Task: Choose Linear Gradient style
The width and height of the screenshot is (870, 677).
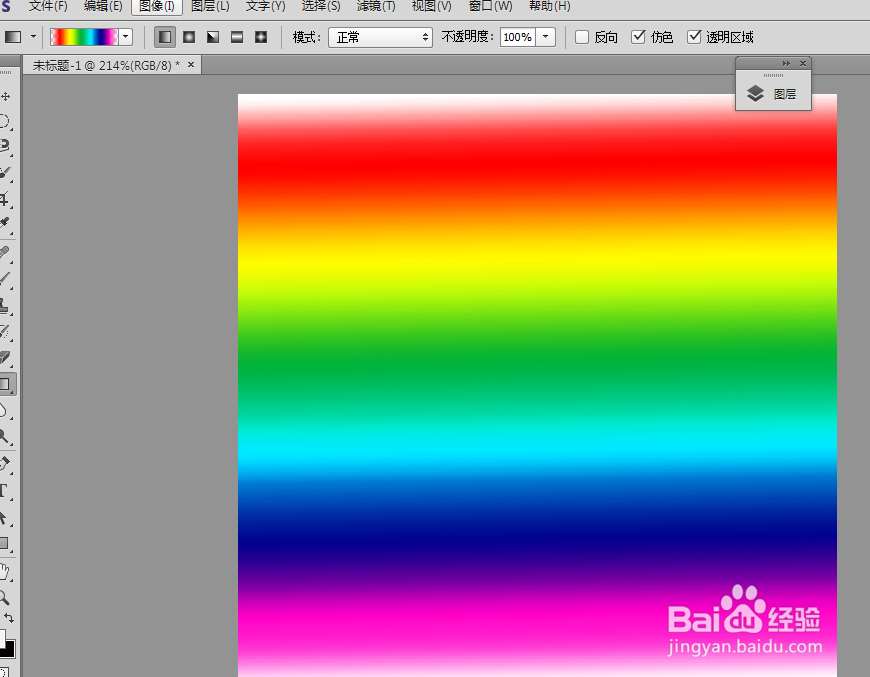Action: (x=165, y=37)
